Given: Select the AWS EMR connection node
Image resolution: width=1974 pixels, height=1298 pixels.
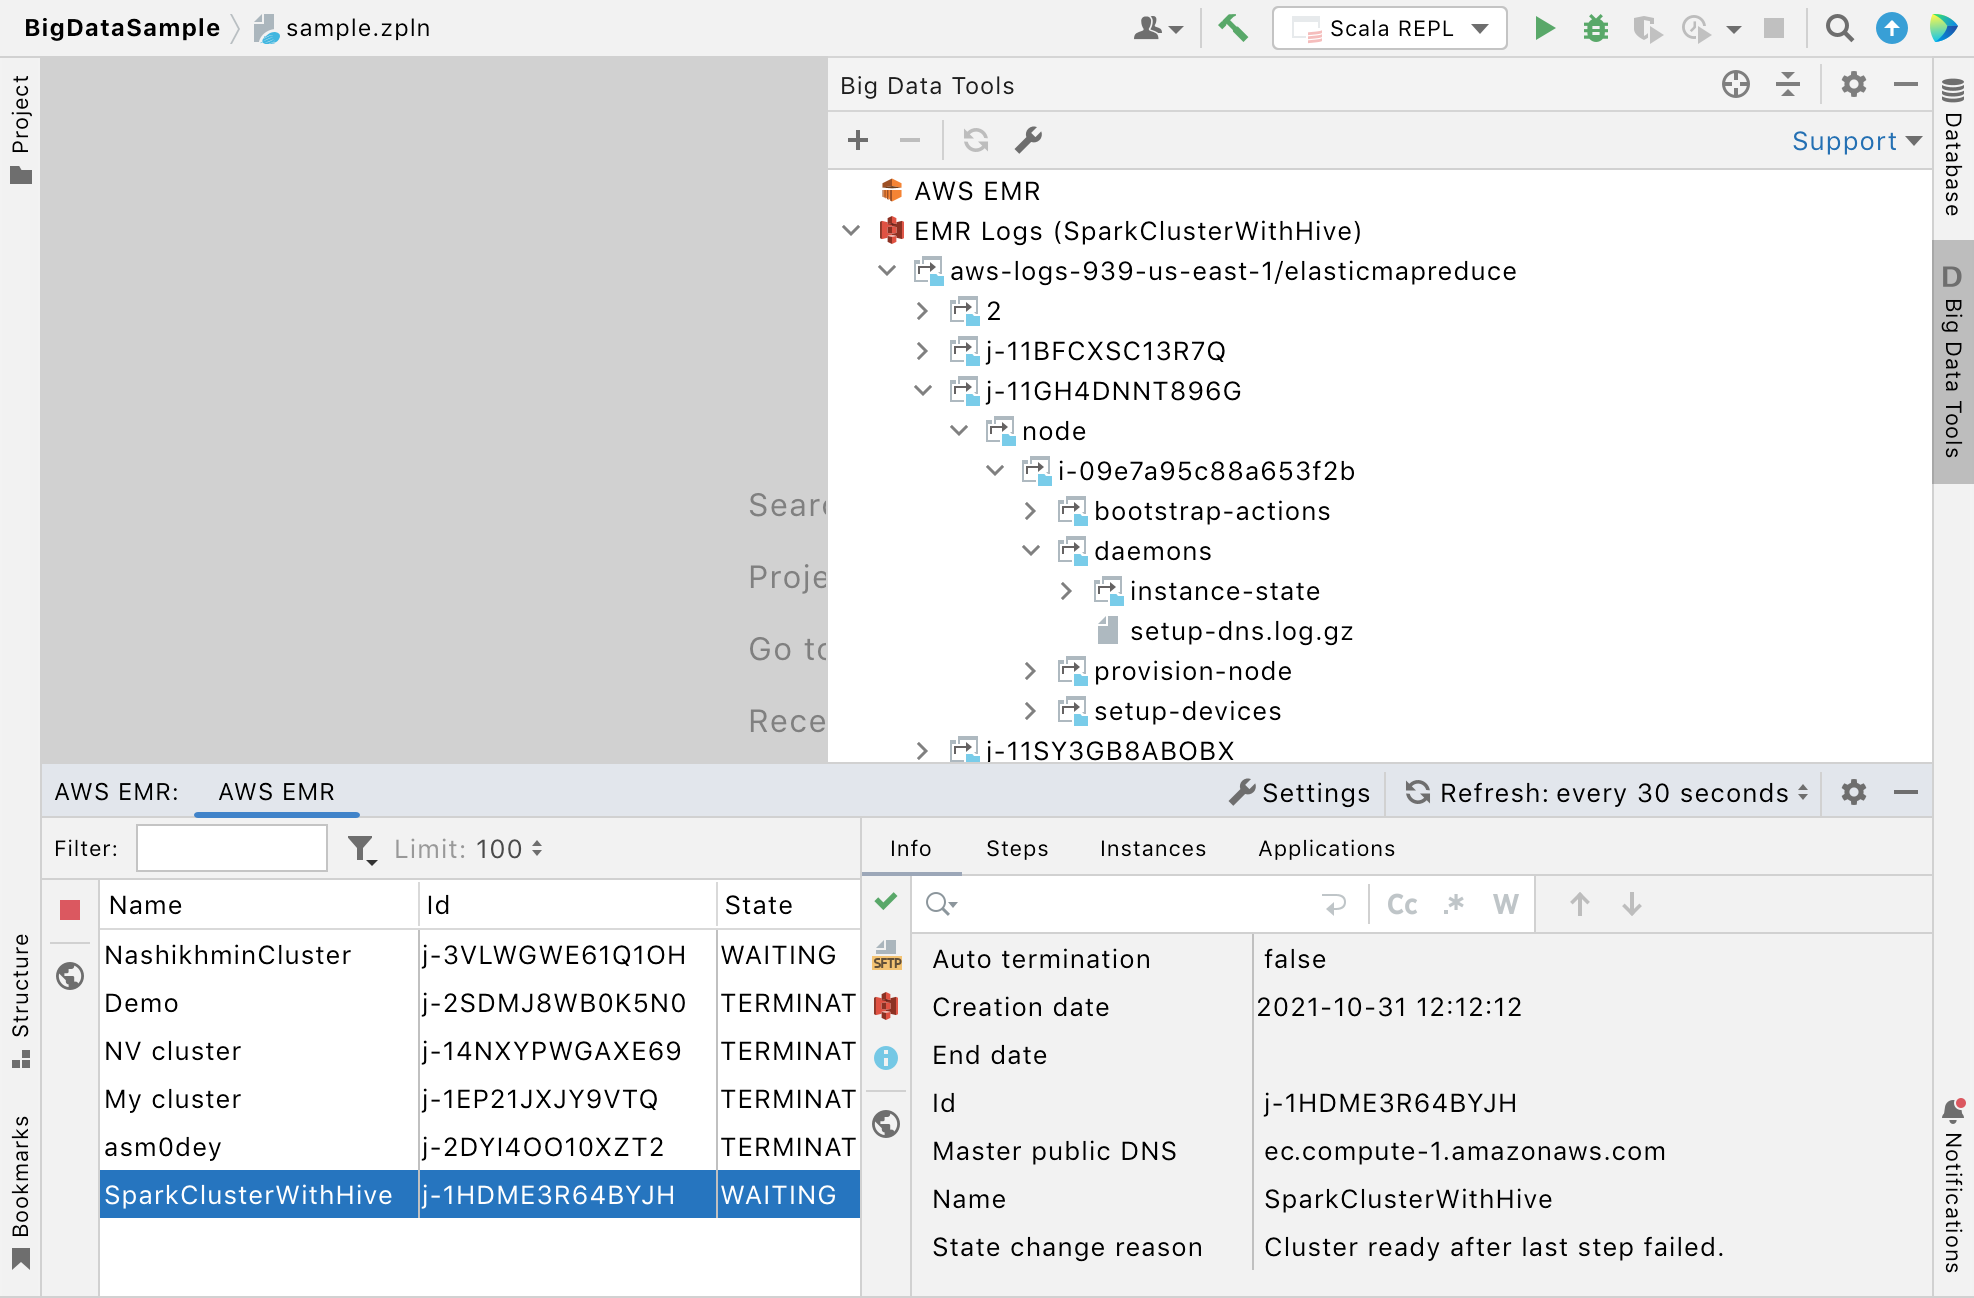Looking at the screenshot, I should [977, 191].
